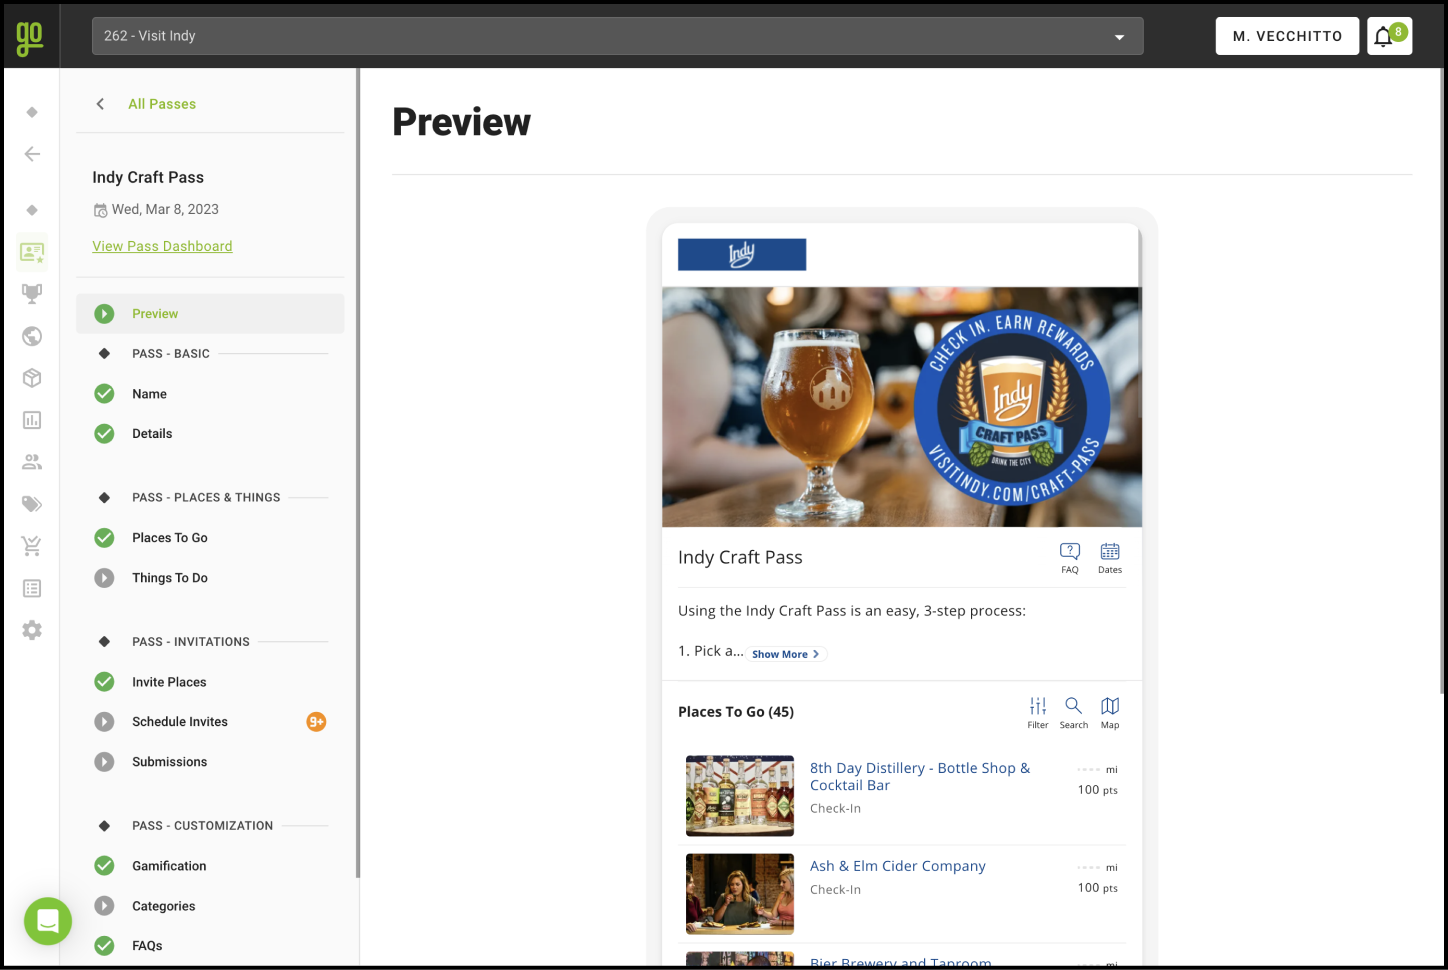Click the Visit Indy logo in preview header
Viewport: 1448px width, 970px height.
point(742,255)
